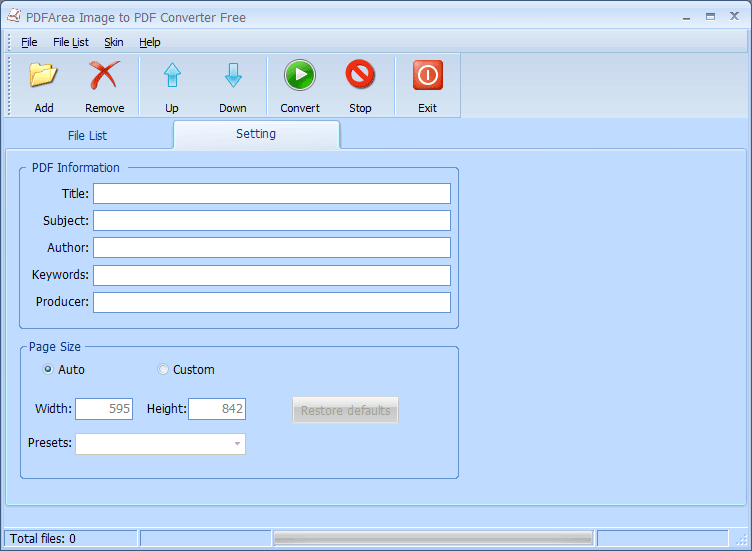This screenshot has width=752, height=551.
Task: Click the Width field showing 595
Action: [x=104, y=409]
